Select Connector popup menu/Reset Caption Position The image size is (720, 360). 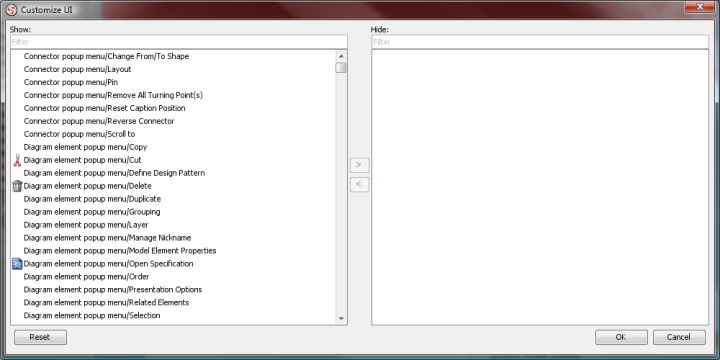[104, 108]
